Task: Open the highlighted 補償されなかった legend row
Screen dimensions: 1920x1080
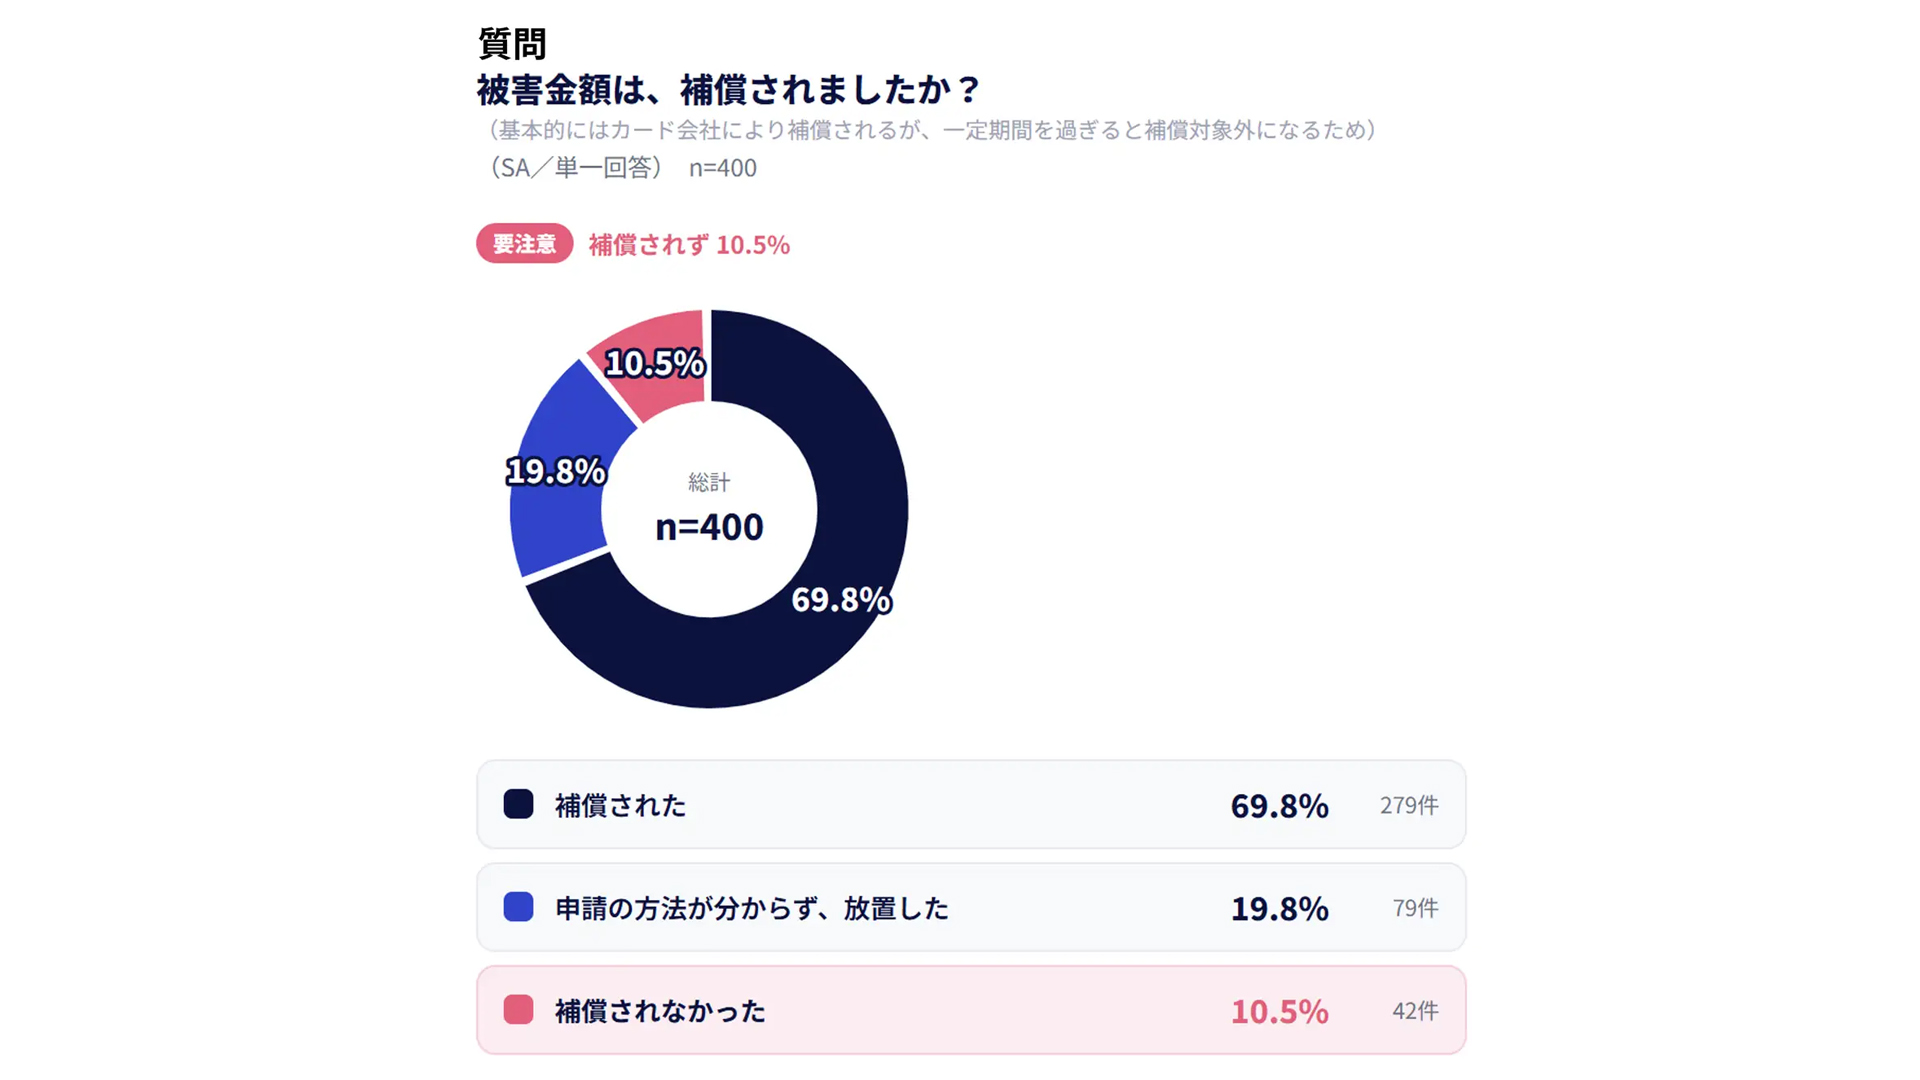Action: [971, 1010]
